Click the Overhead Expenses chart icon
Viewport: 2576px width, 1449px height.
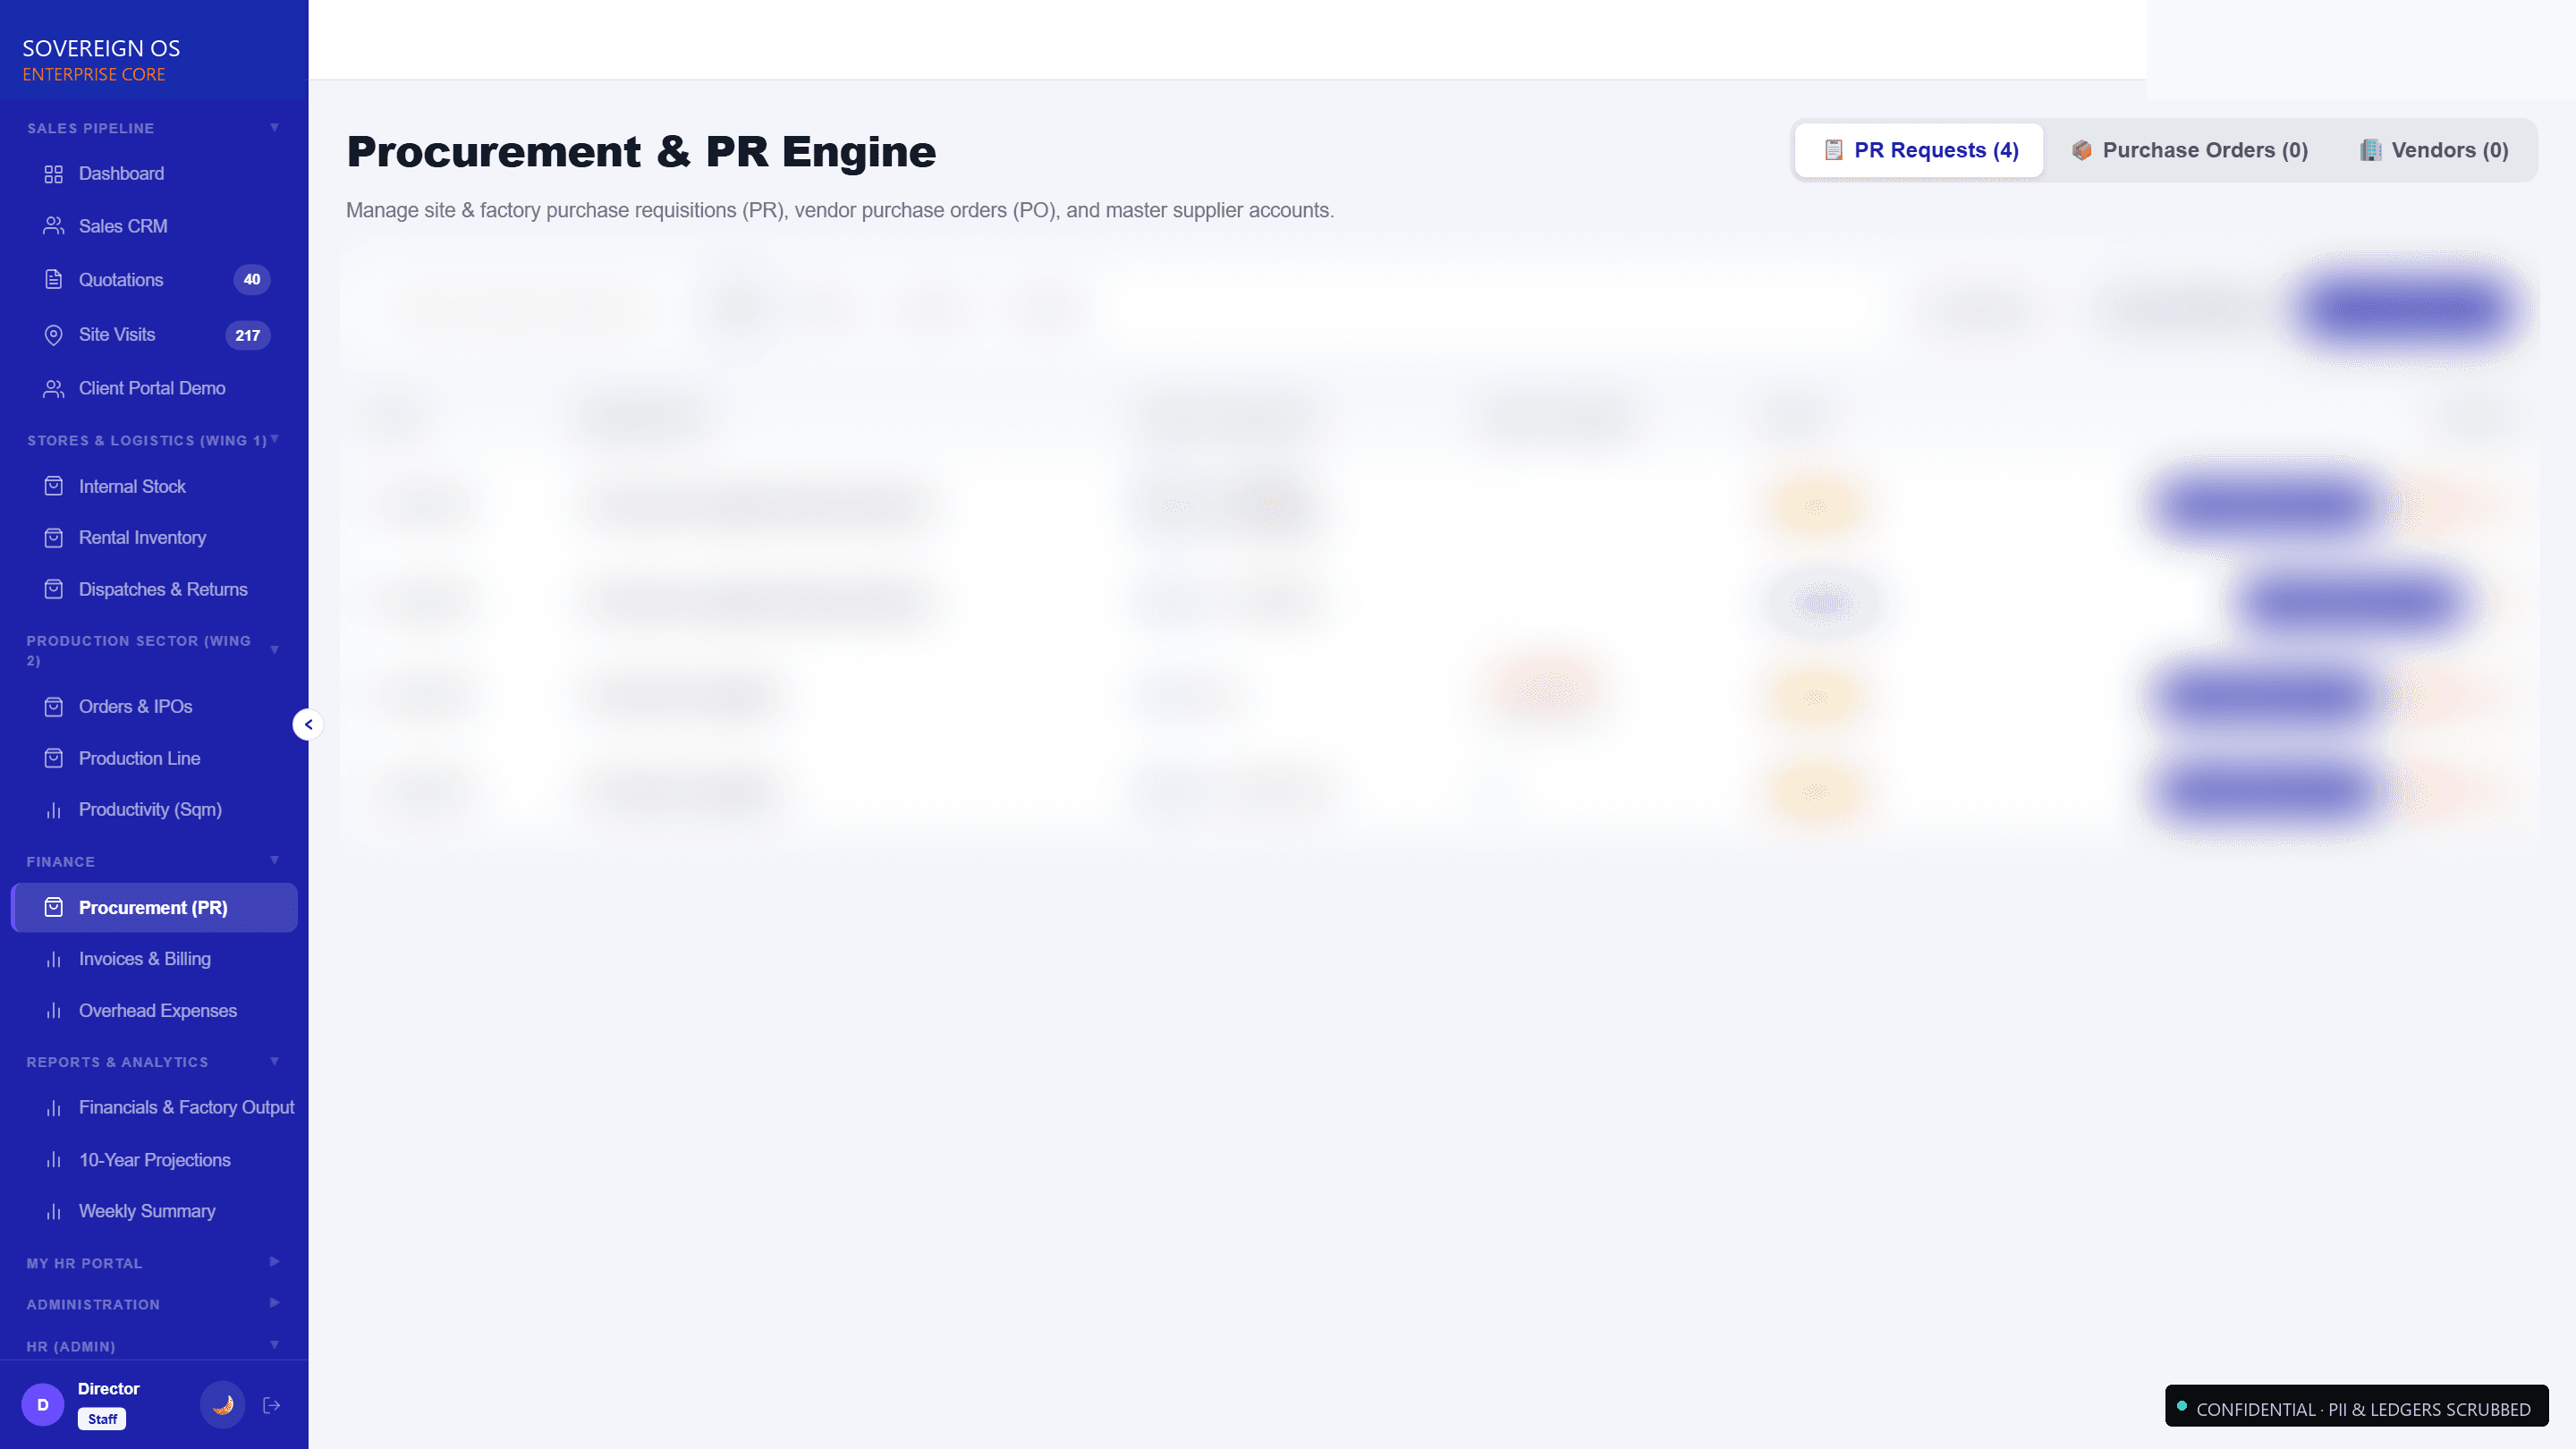(x=54, y=1011)
